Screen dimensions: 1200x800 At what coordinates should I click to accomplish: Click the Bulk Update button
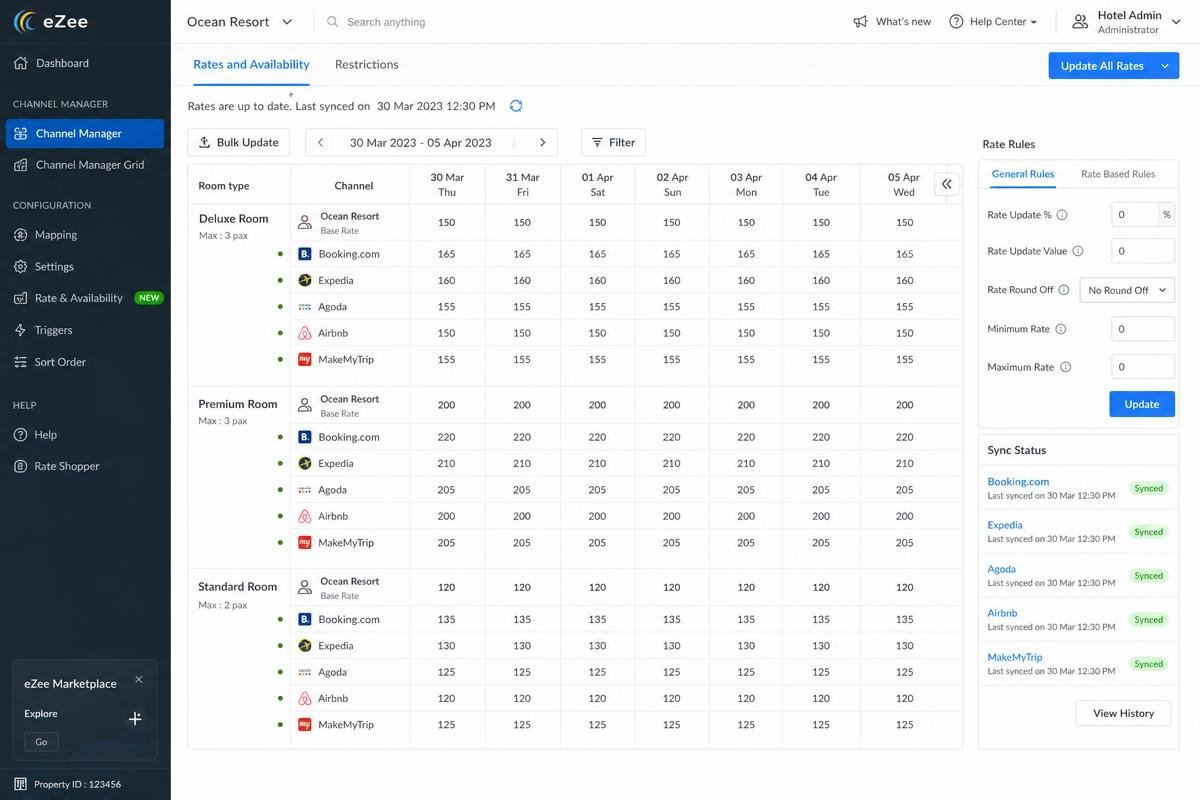coord(239,143)
